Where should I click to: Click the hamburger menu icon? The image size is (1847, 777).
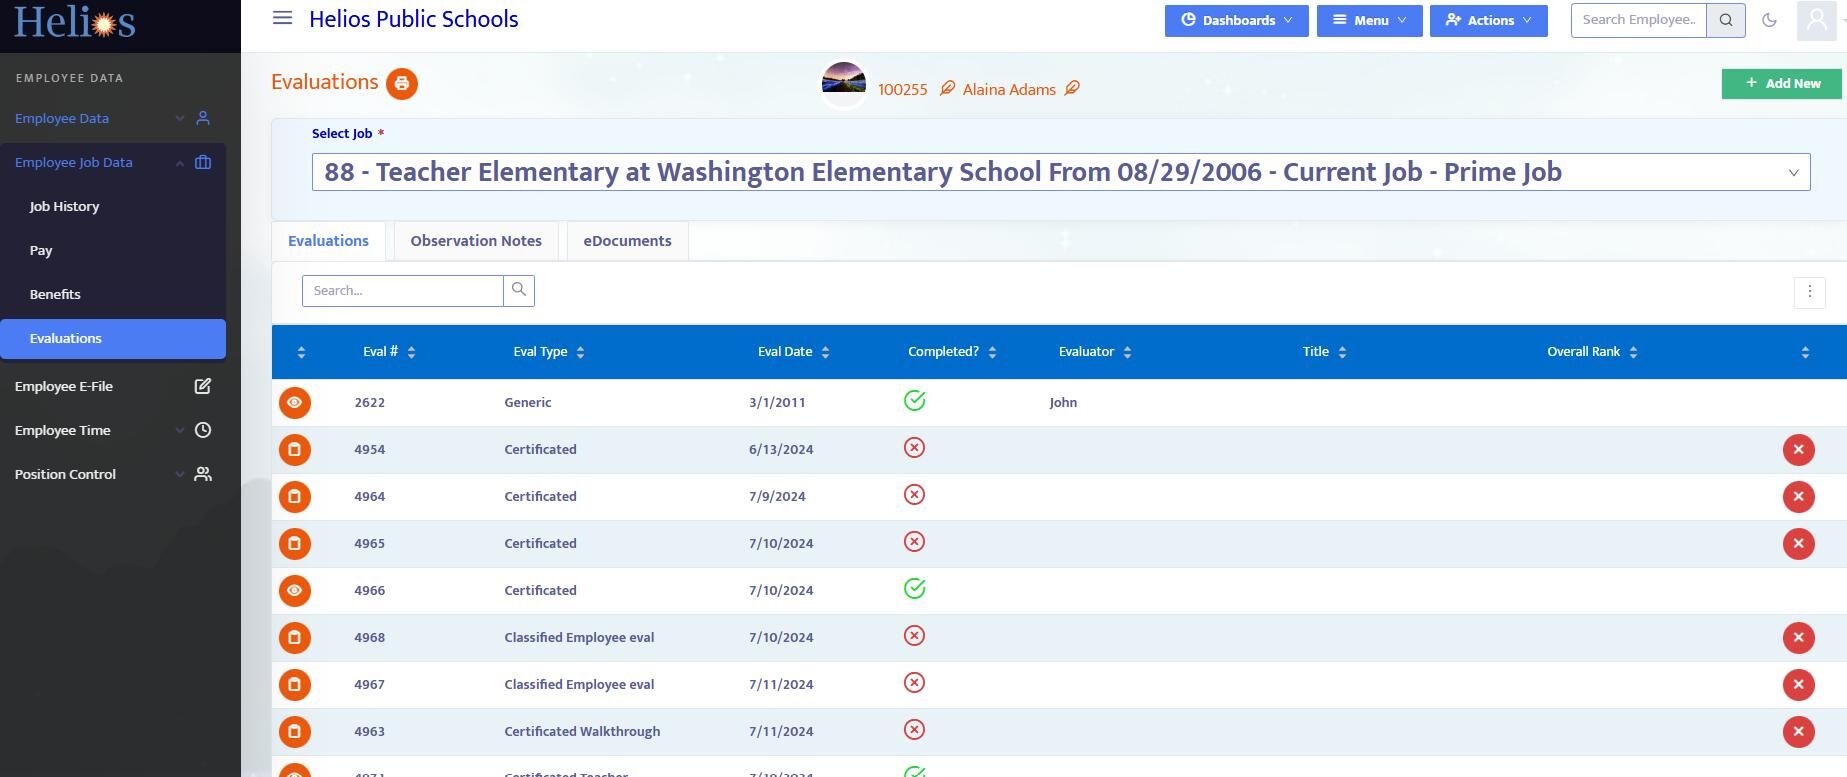click(282, 18)
